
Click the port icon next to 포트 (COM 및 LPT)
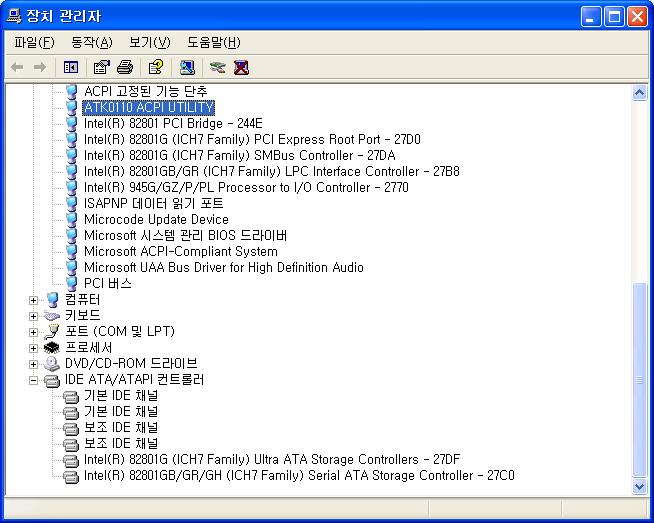point(52,332)
